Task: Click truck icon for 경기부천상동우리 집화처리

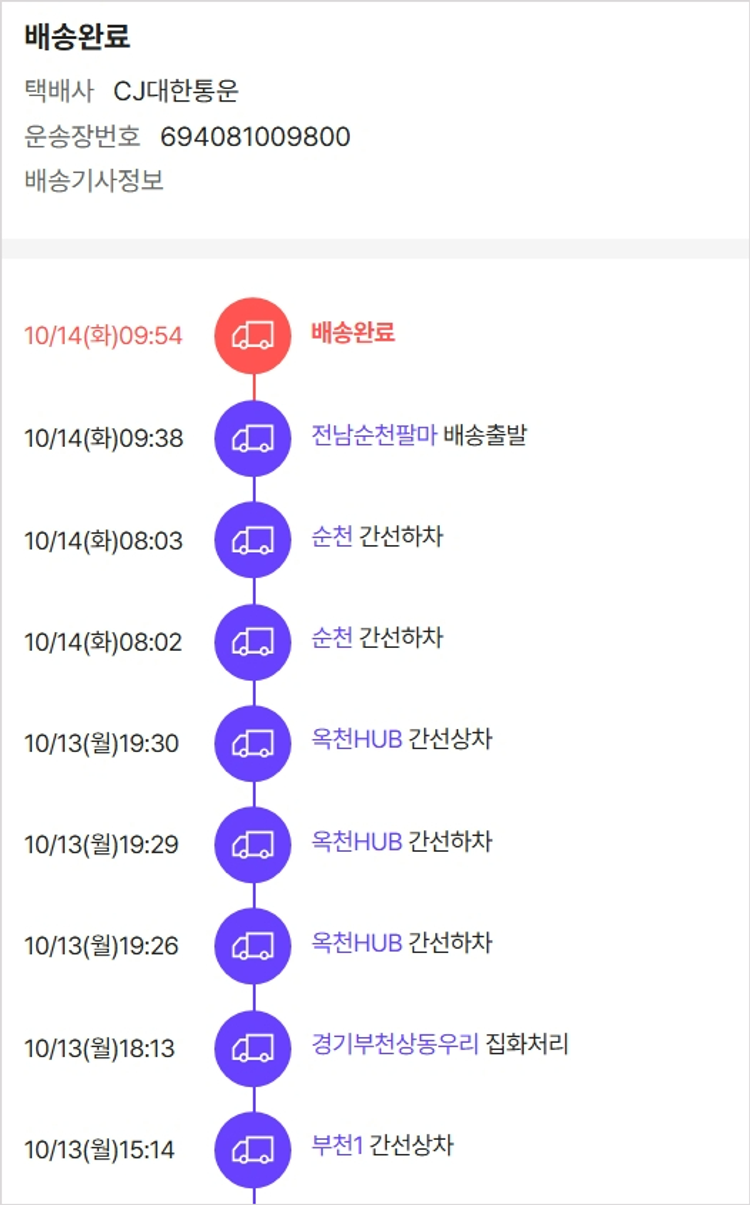Action: pos(253,1048)
